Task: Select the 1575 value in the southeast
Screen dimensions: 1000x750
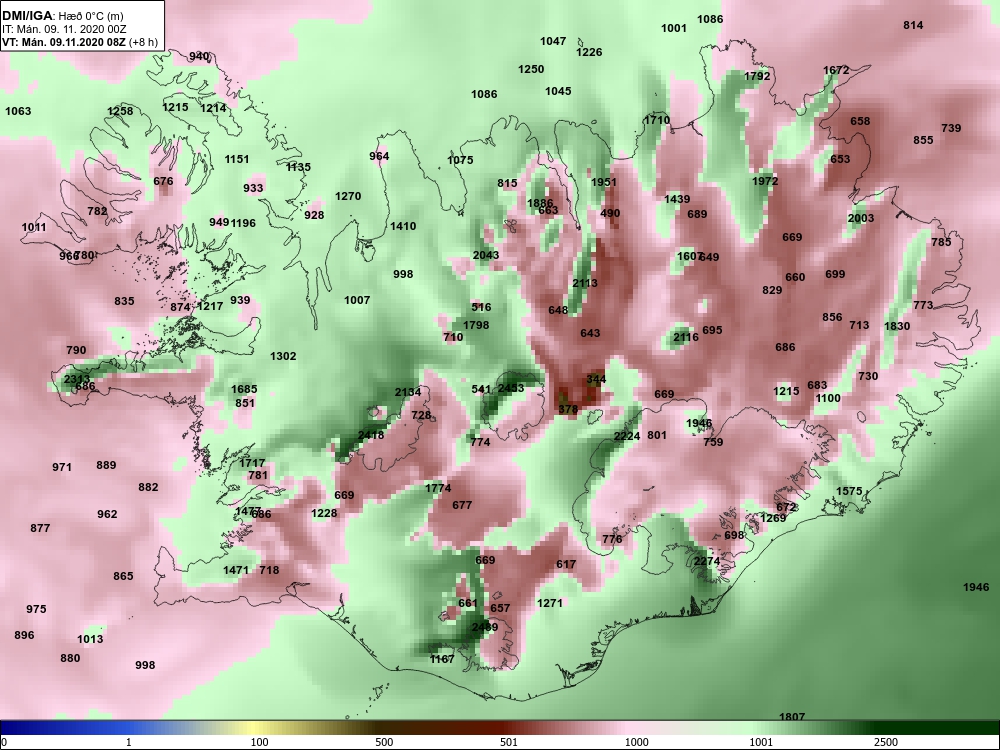Action: point(849,491)
